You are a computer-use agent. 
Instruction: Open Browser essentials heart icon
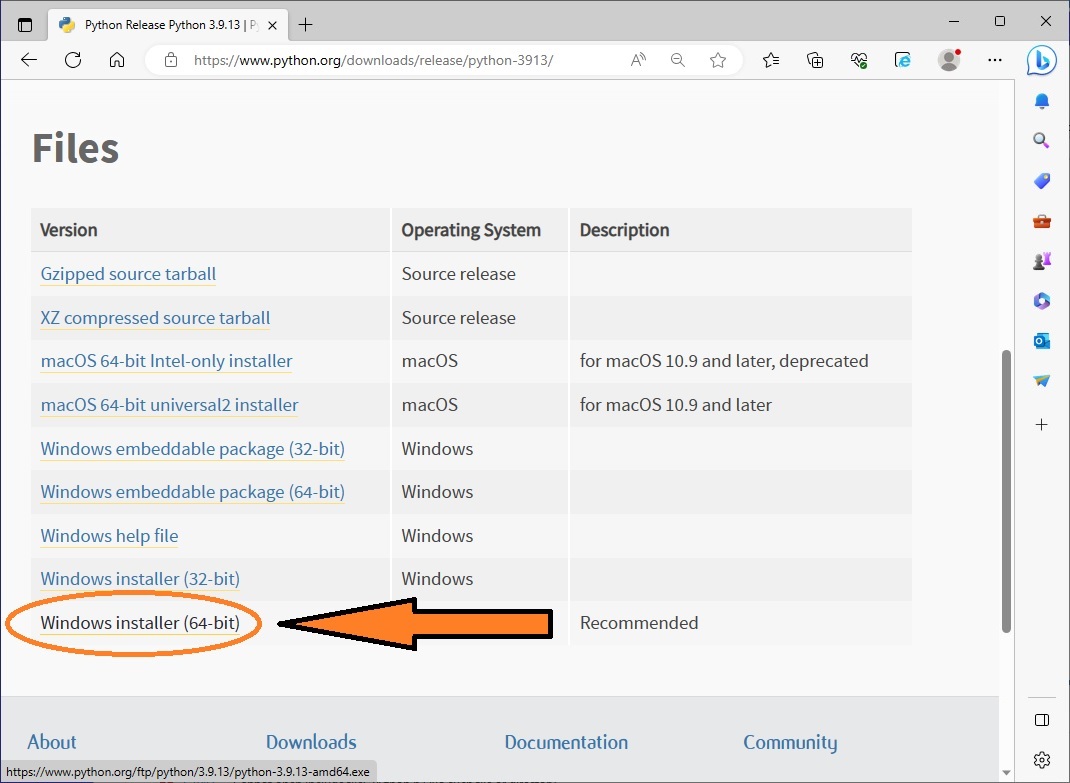click(859, 60)
